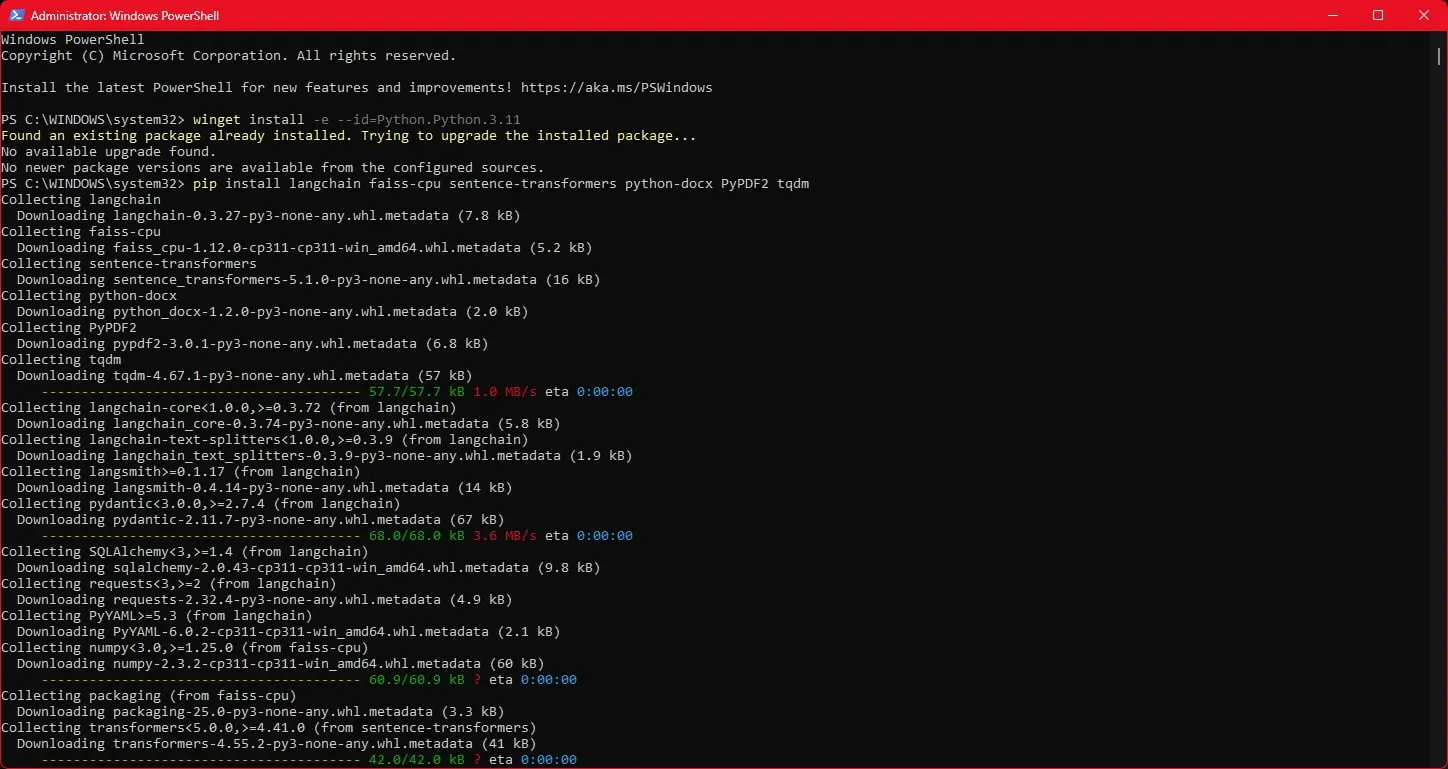1448x769 pixels.
Task: Click 'Downloading requests-2.32.4' line
Action: pyautogui.click(x=265, y=600)
